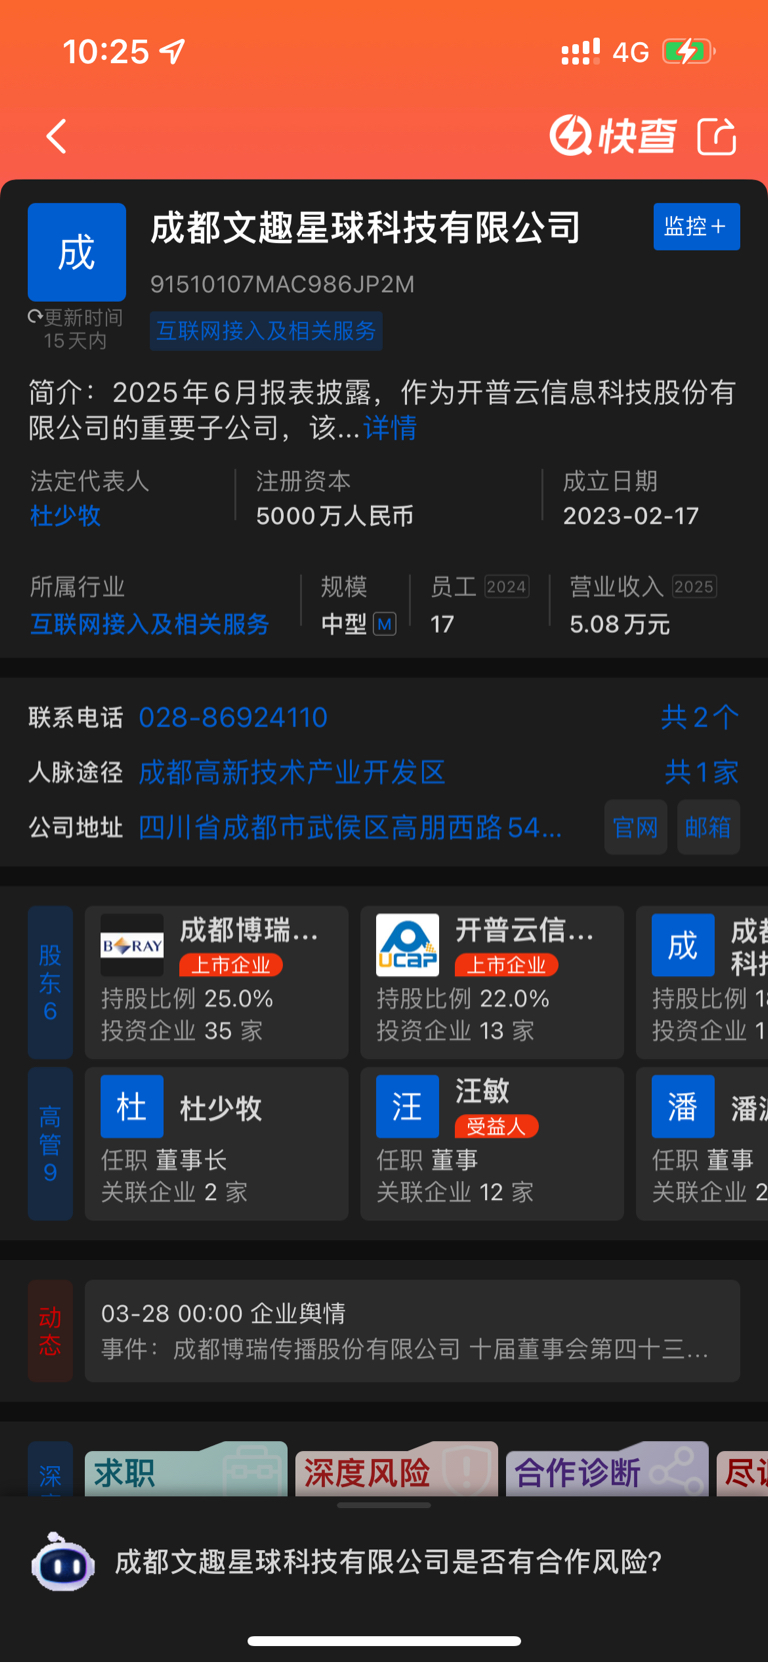Open the 求职 job seeking card

[186, 1469]
